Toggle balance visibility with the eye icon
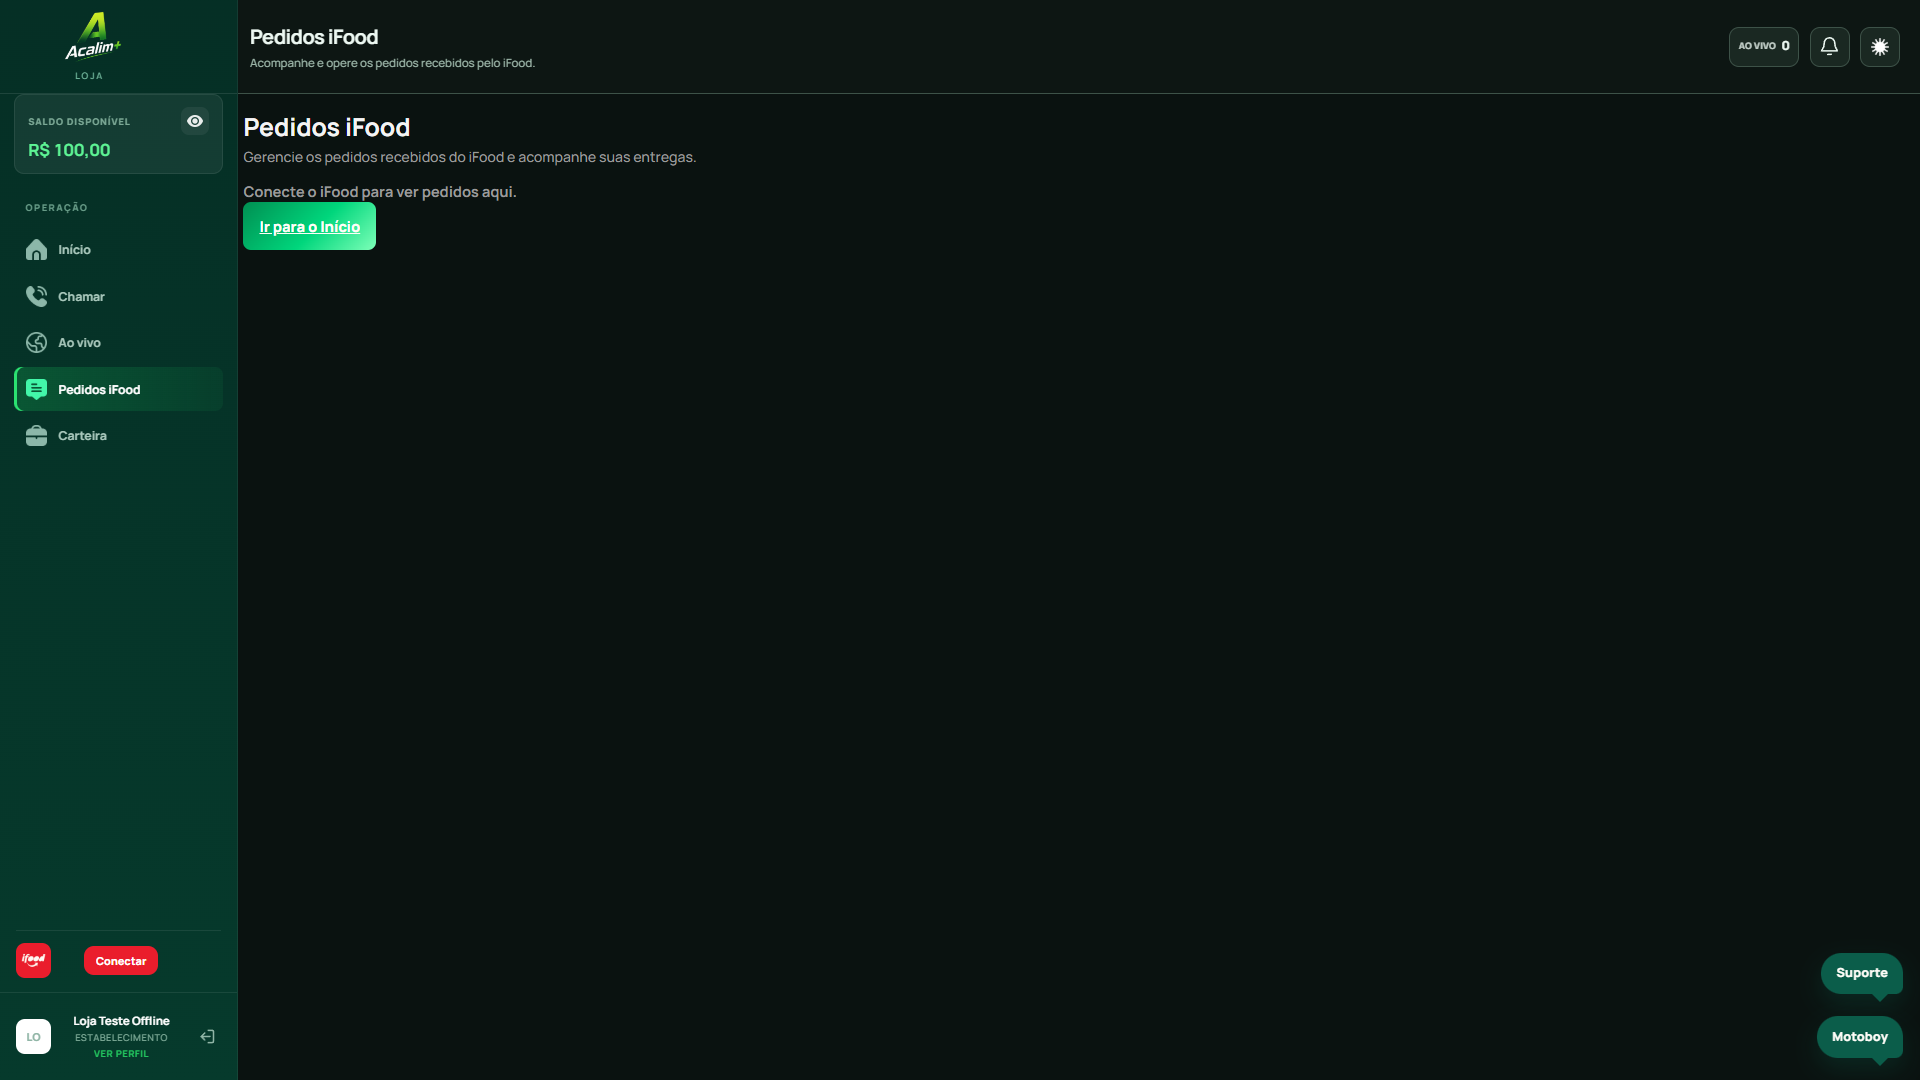Viewport: 1920px width, 1080px height. [x=195, y=121]
